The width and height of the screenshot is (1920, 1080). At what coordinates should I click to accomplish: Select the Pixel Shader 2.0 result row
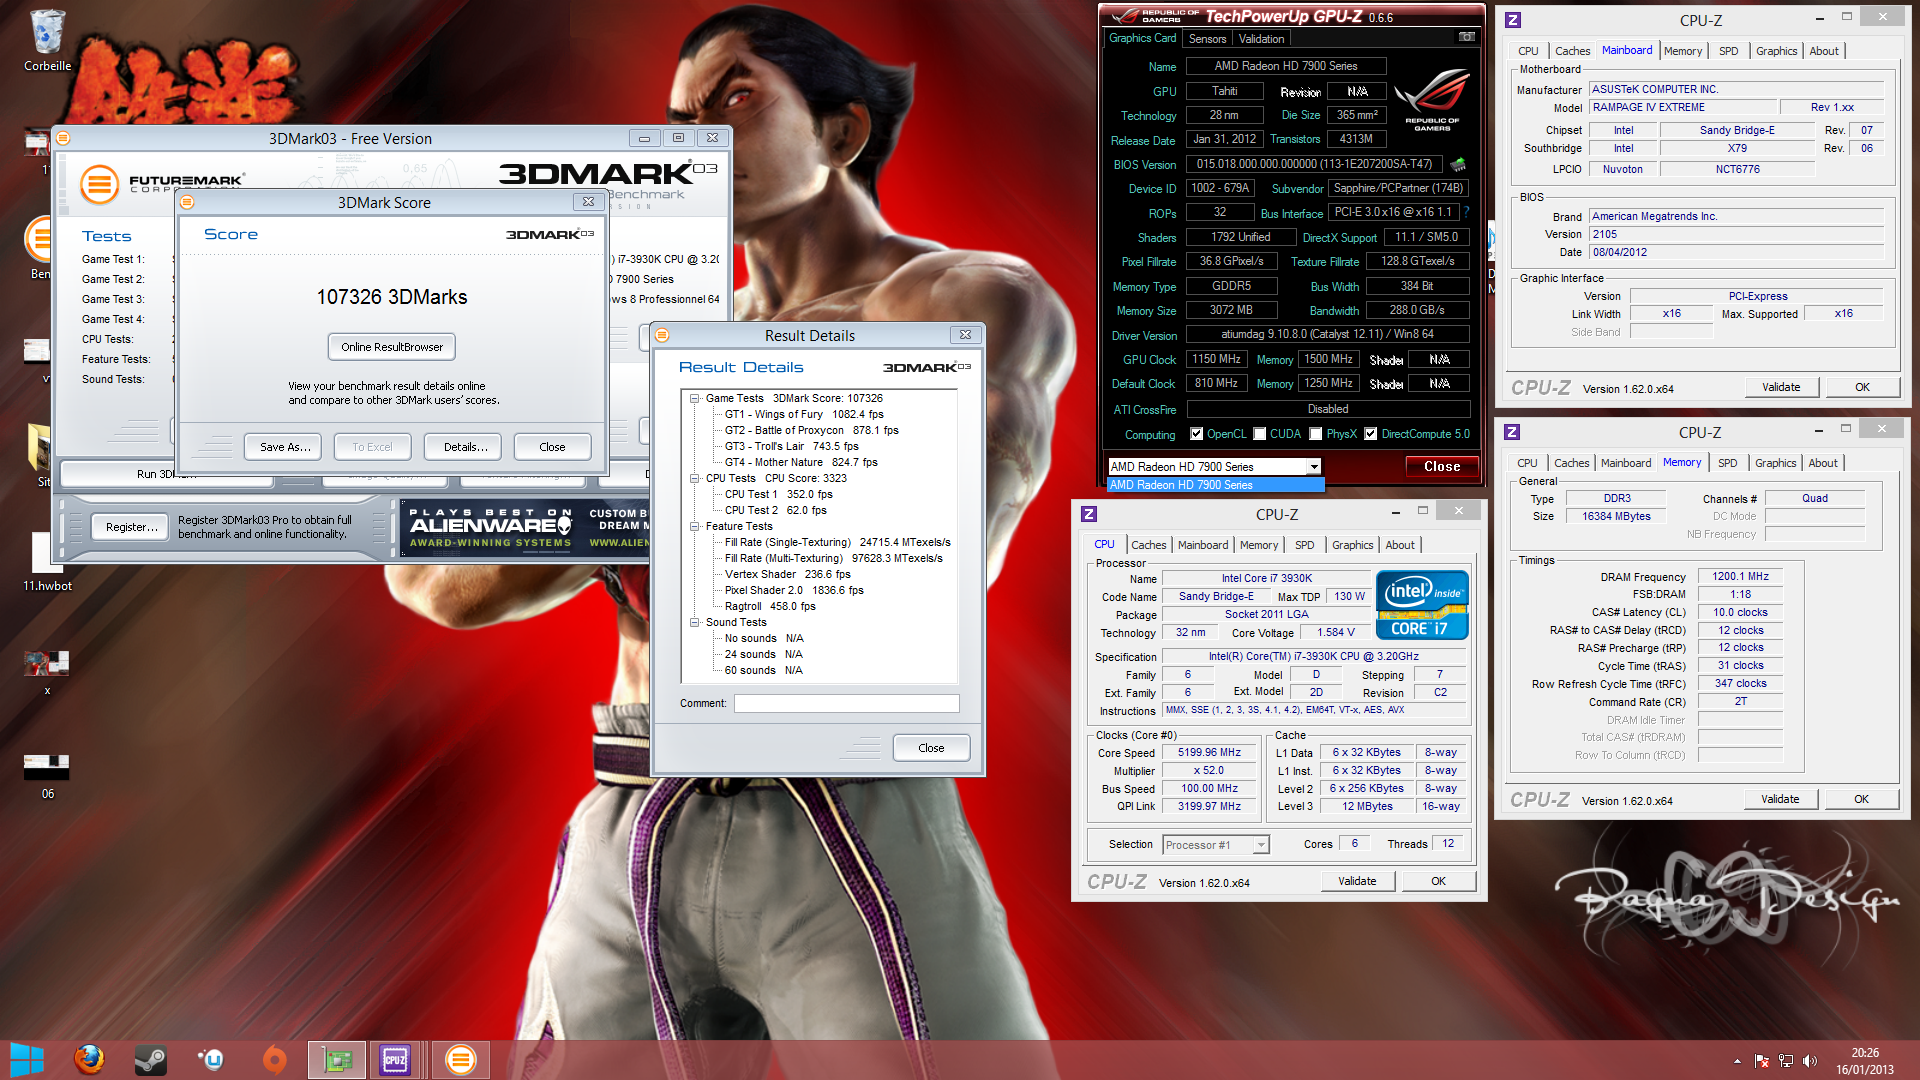[794, 590]
